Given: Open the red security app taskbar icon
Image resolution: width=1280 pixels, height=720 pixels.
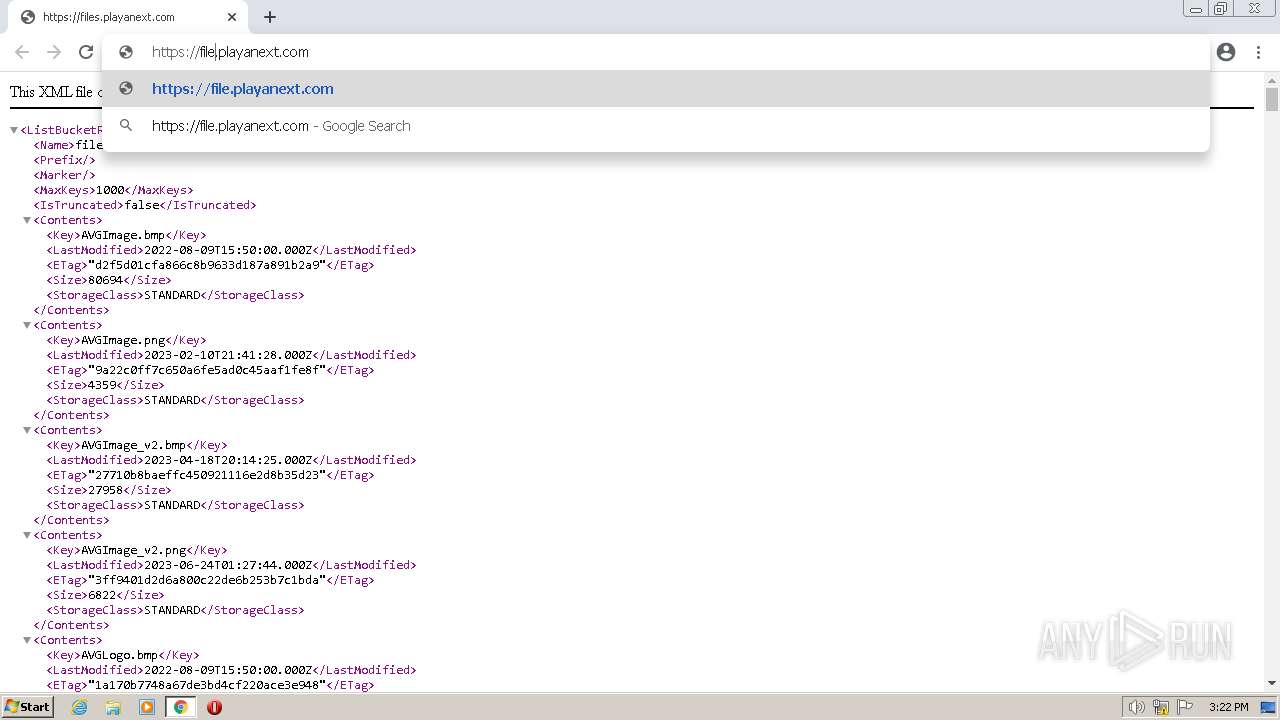Looking at the screenshot, I should 214,707.
